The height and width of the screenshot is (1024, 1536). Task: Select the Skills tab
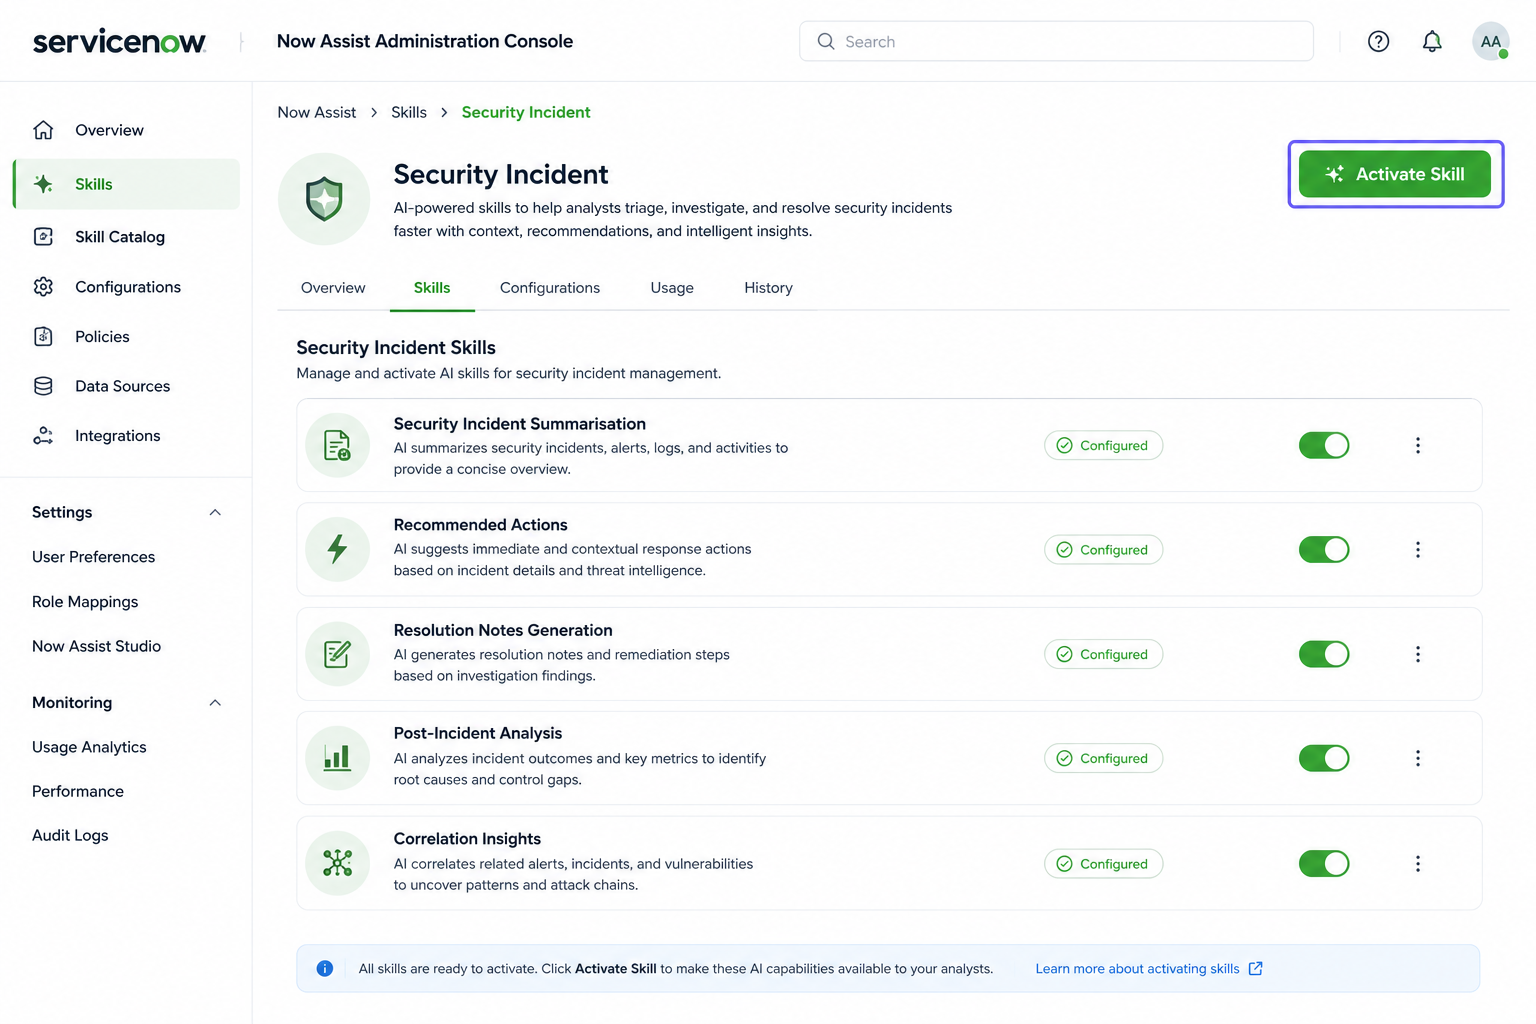point(432,288)
